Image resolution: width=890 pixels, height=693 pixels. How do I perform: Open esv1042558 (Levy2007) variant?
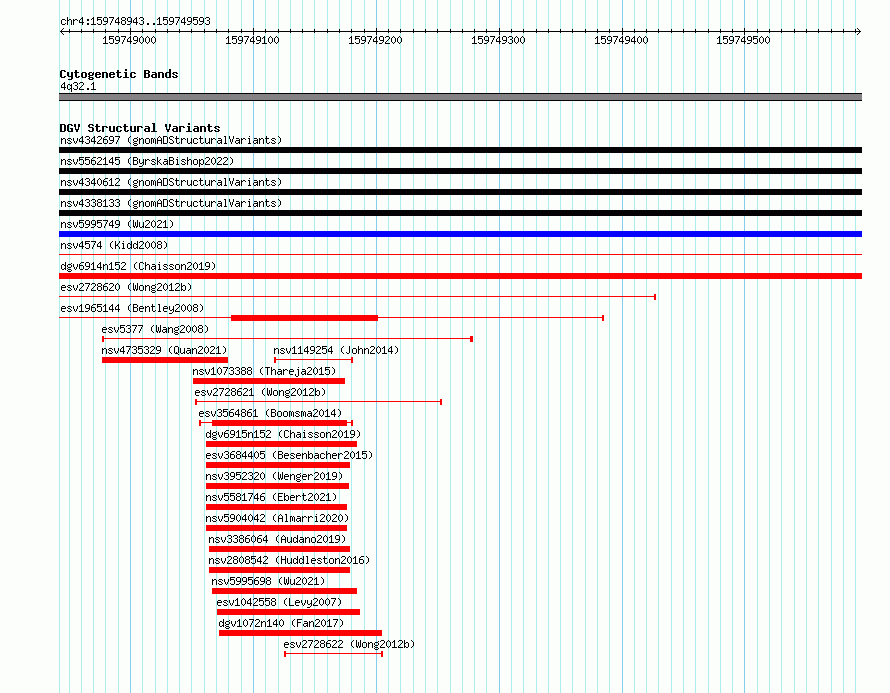point(279,602)
